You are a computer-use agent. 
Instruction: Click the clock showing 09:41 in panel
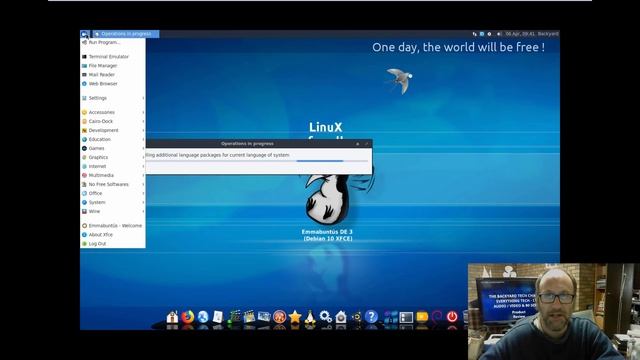520,34
